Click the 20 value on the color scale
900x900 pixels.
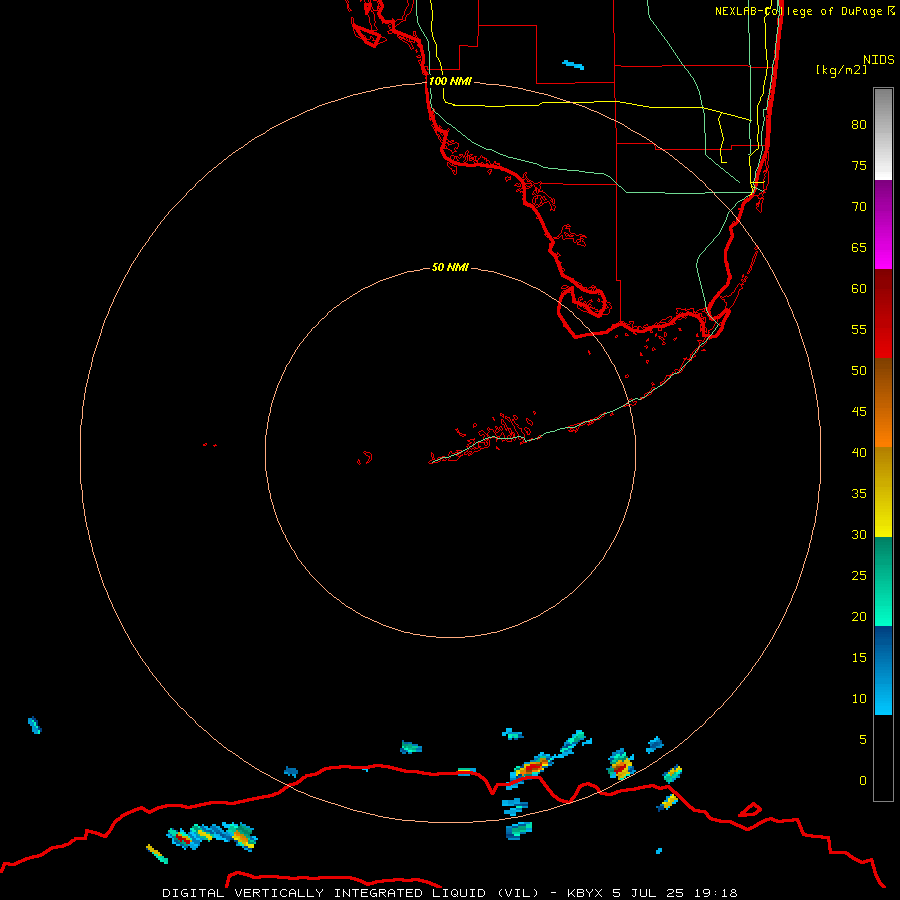[859, 616]
